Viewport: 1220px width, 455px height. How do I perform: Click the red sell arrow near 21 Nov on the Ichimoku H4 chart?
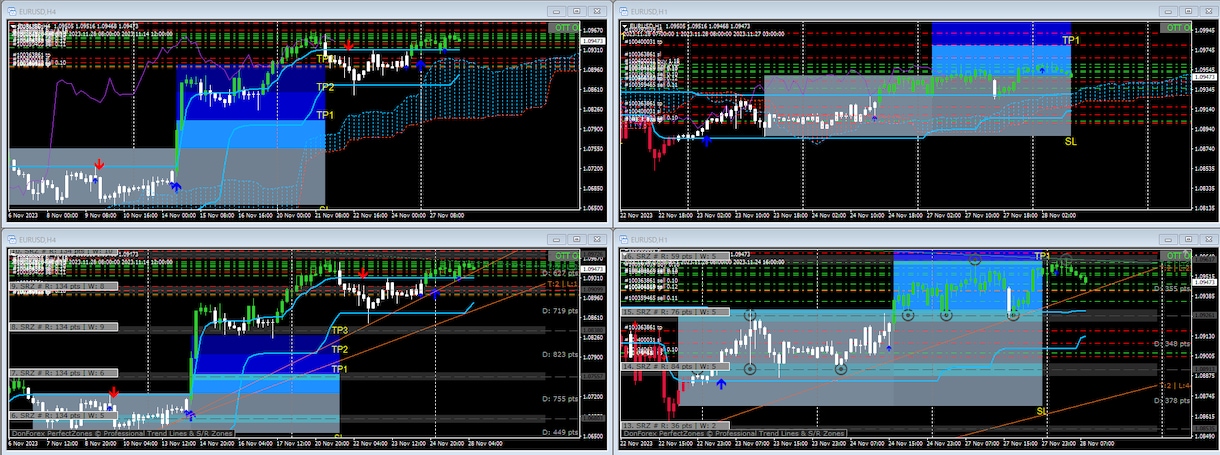coord(348,46)
